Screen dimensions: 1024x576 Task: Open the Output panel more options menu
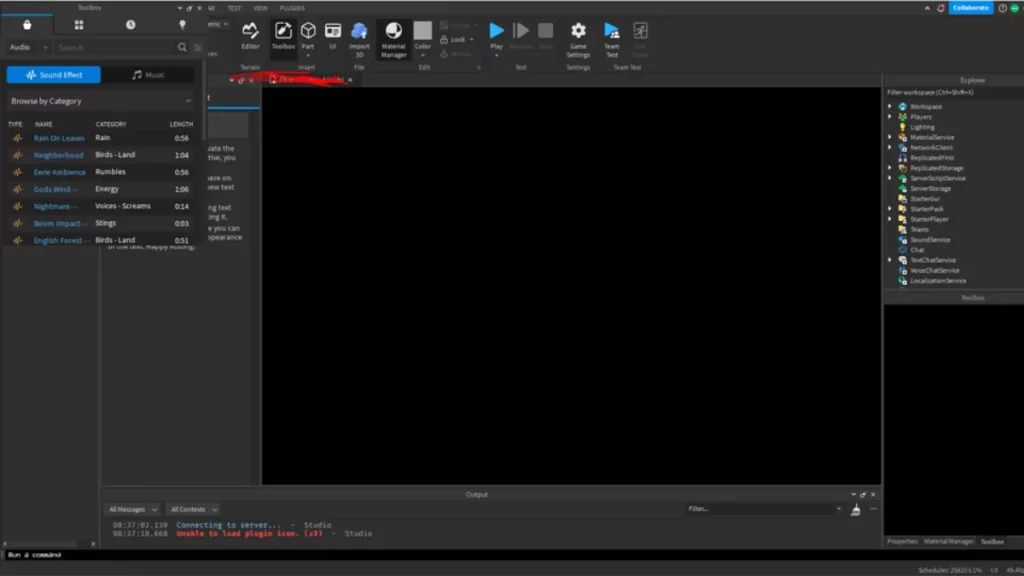pos(873,509)
